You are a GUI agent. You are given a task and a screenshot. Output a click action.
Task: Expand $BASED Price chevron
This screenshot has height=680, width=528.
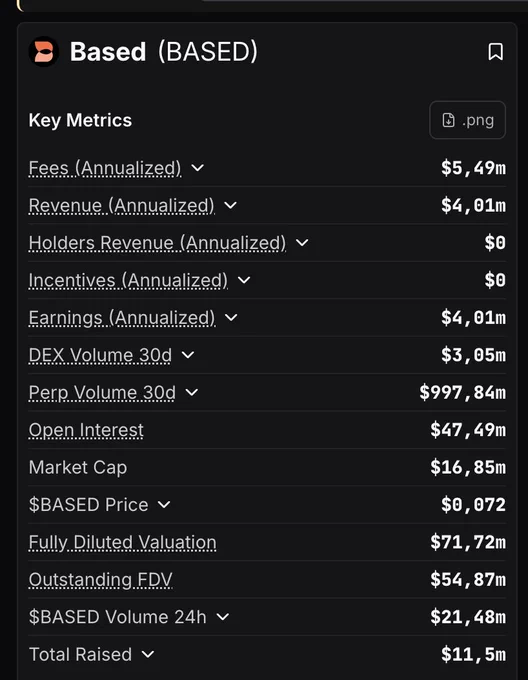click(x=163, y=505)
